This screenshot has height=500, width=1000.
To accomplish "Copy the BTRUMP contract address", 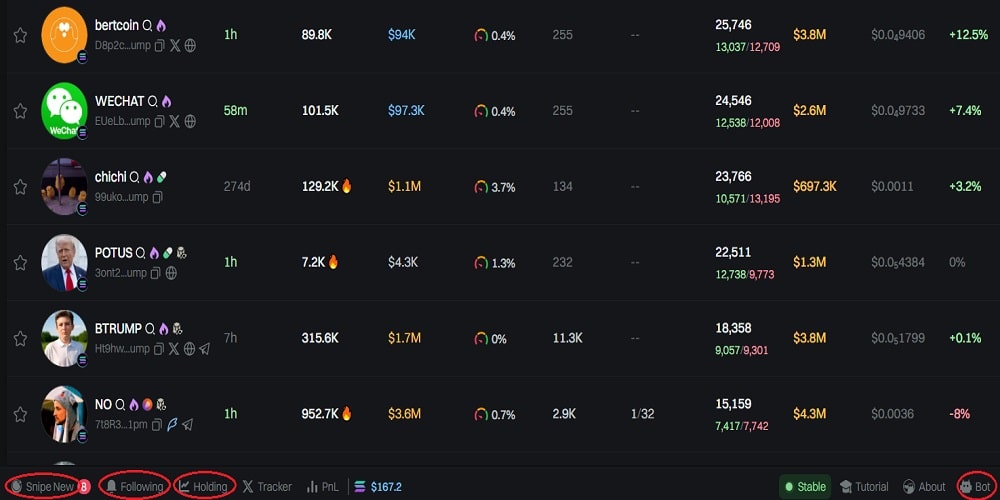I will pyautogui.click(x=158, y=349).
